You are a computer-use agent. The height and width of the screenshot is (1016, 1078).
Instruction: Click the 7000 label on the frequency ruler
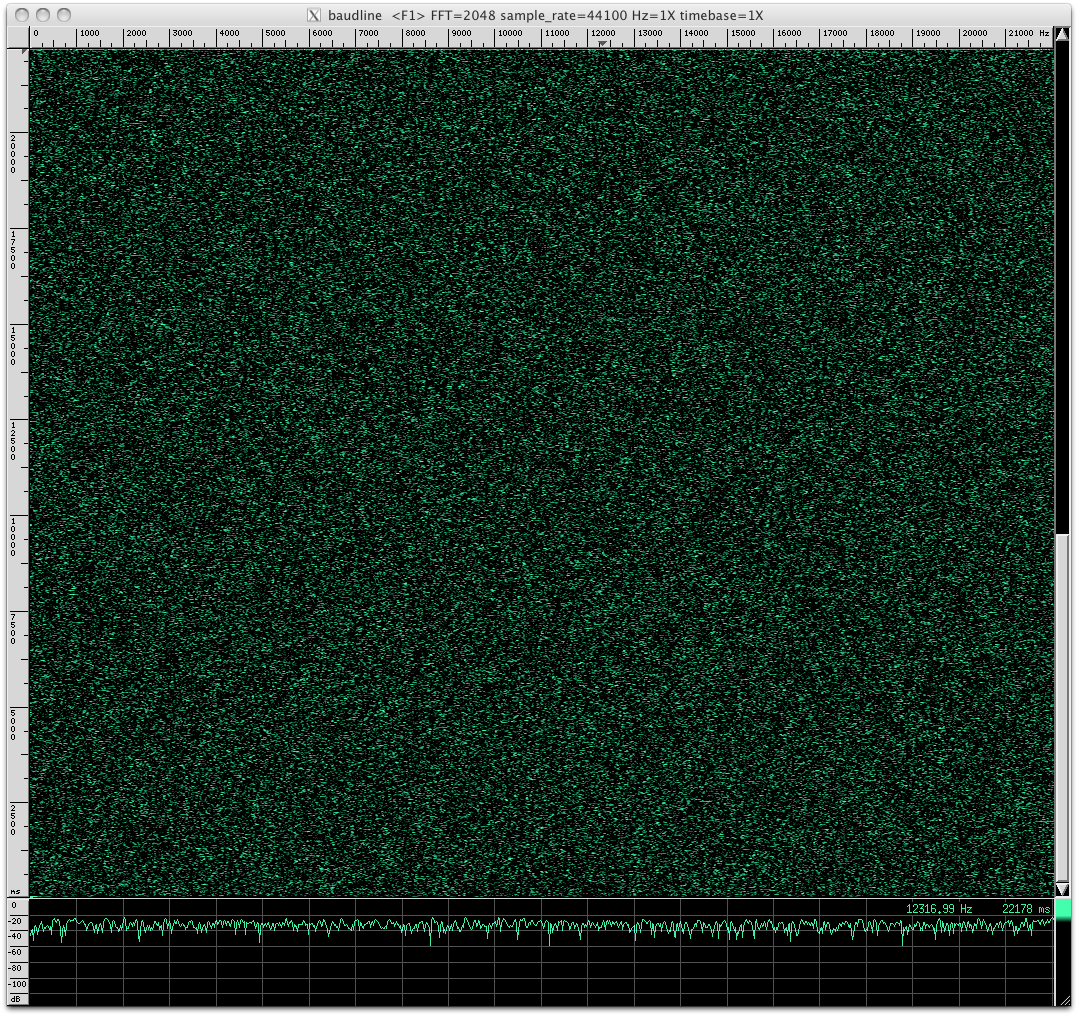point(368,33)
